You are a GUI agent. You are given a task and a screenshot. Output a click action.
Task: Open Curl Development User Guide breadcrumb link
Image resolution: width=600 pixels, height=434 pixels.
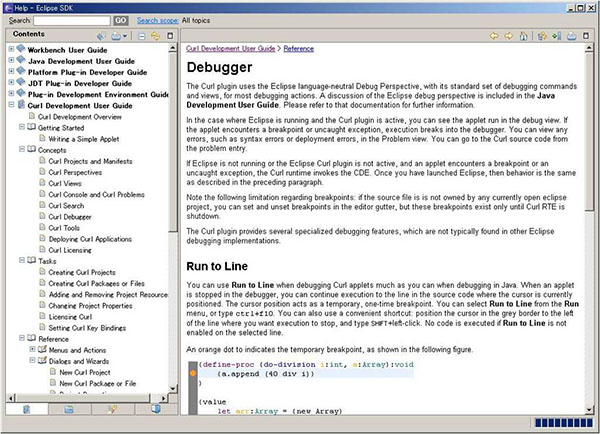(231, 49)
